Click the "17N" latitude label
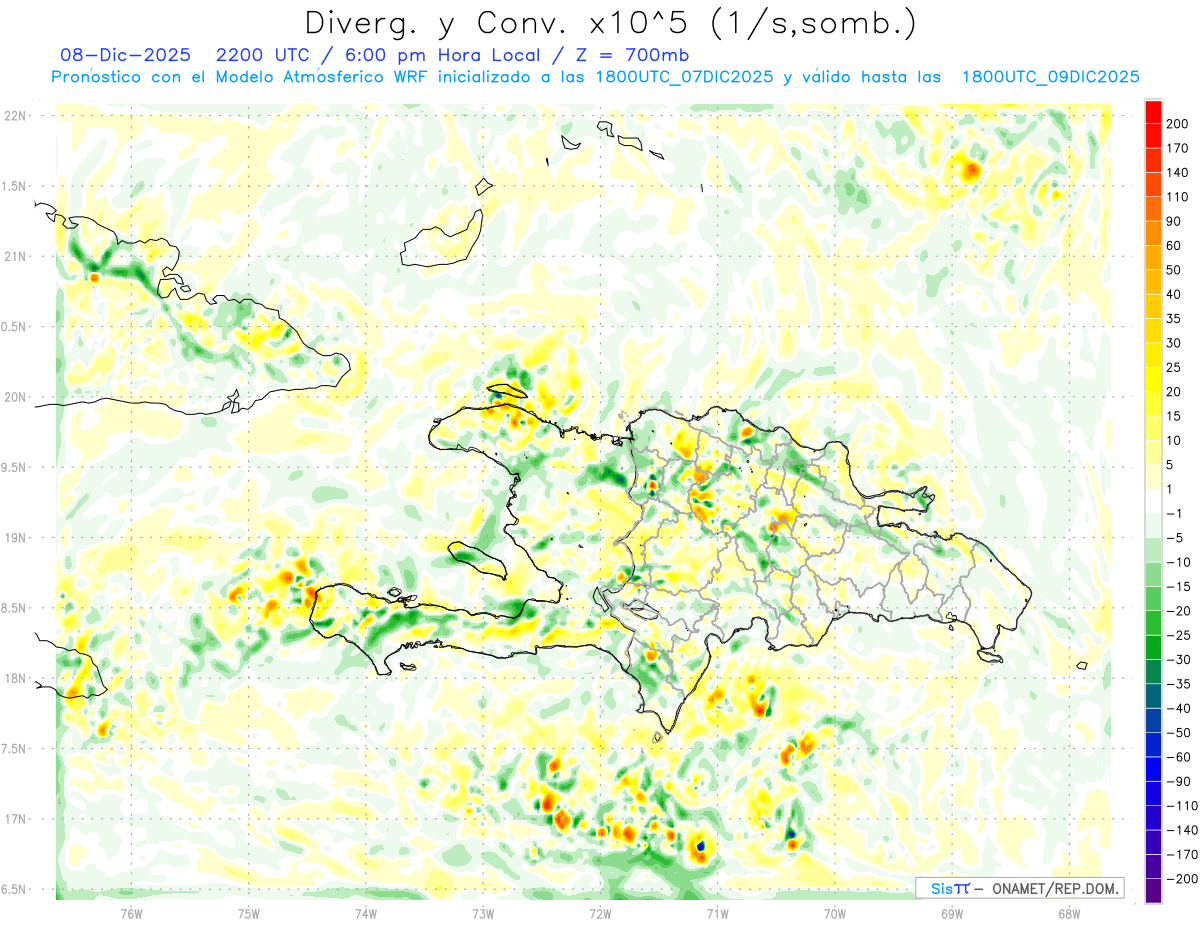 [x=14, y=819]
